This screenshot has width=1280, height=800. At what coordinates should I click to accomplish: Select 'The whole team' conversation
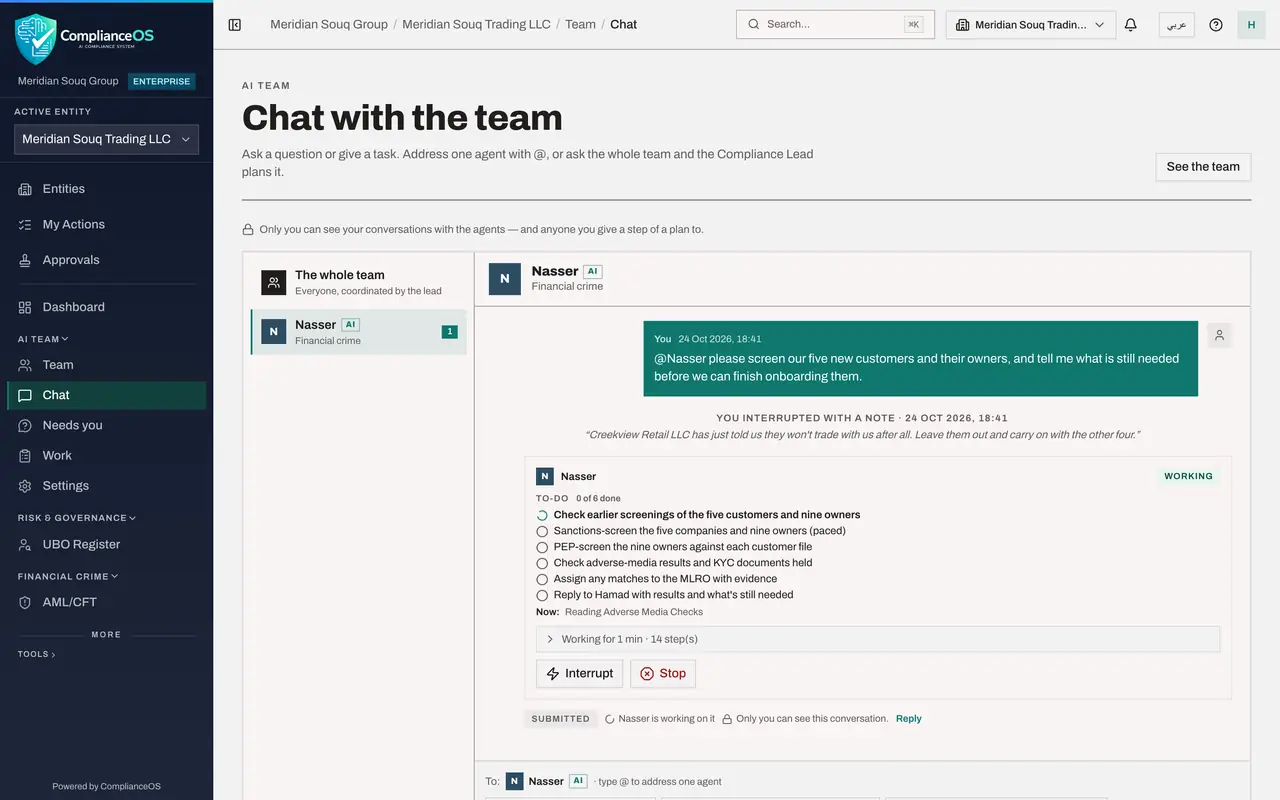pyautogui.click(x=358, y=282)
